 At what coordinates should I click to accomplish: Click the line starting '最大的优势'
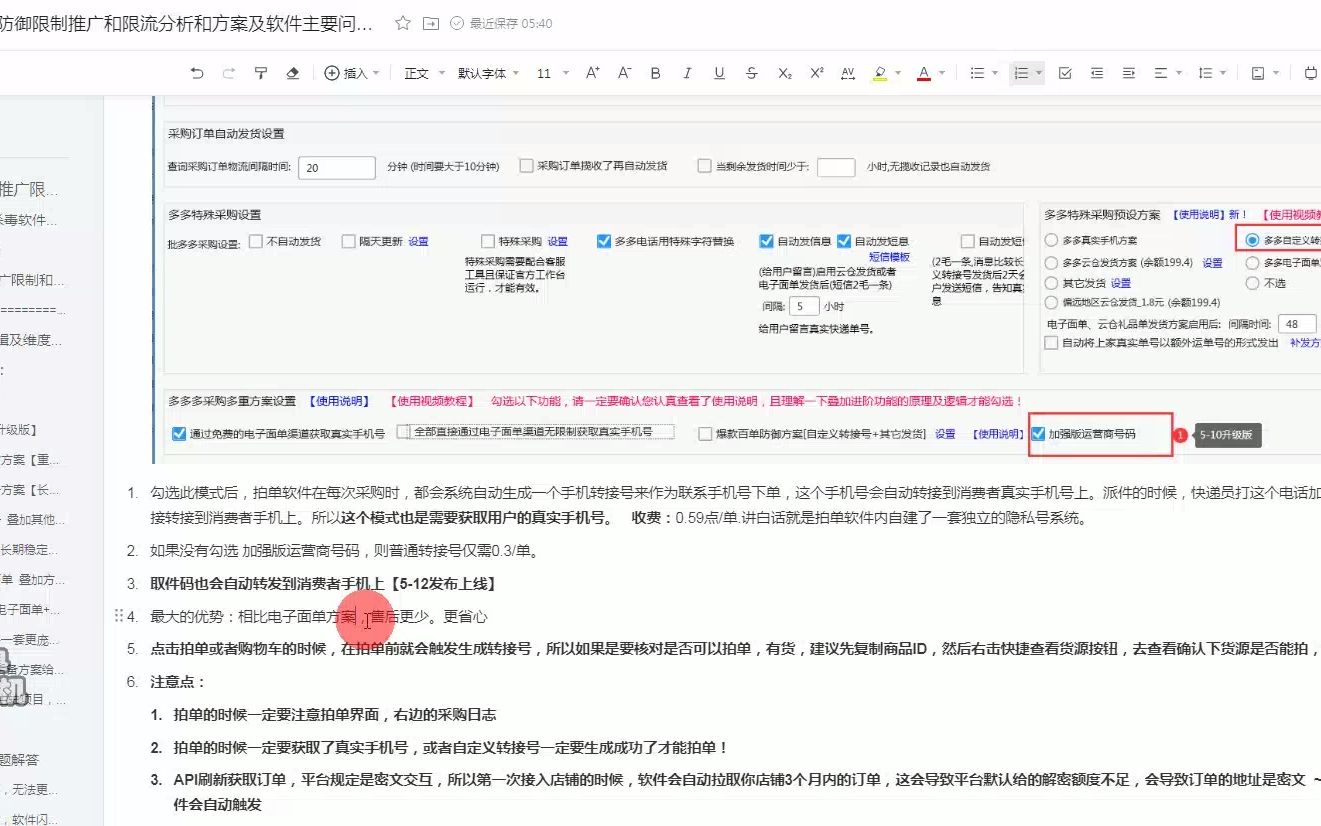318,617
